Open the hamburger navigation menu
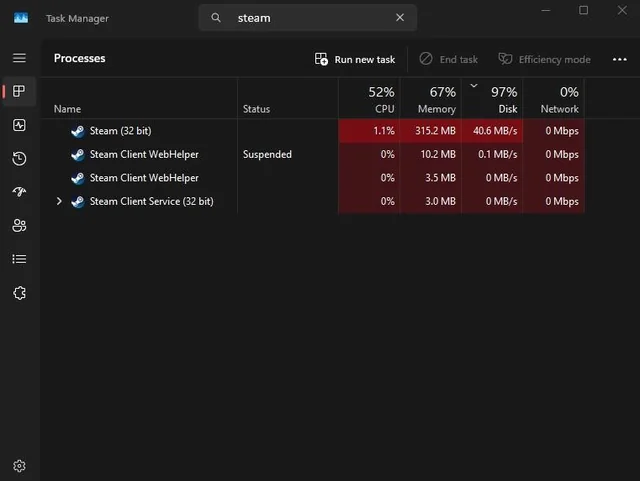 click(x=19, y=59)
